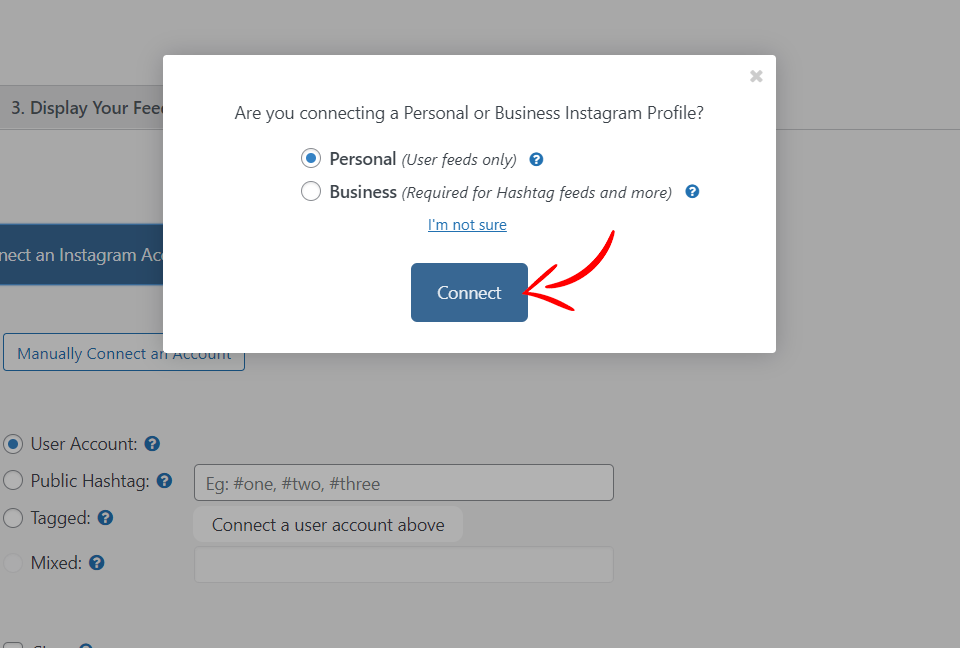Image resolution: width=960 pixels, height=648 pixels.
Task: Switch to Display Your Feed tab
Action: click(81, 108)
